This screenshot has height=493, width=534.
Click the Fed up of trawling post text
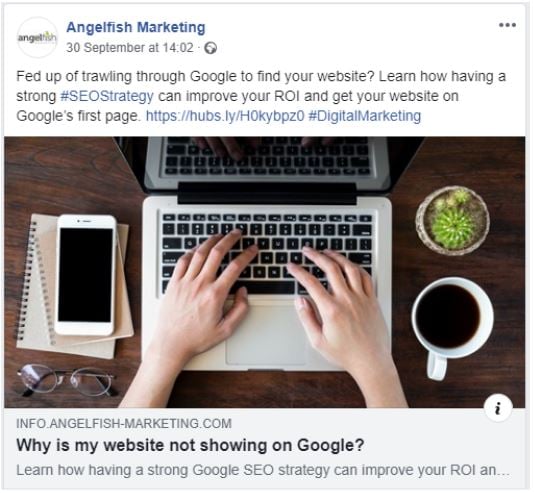(261, 96)
